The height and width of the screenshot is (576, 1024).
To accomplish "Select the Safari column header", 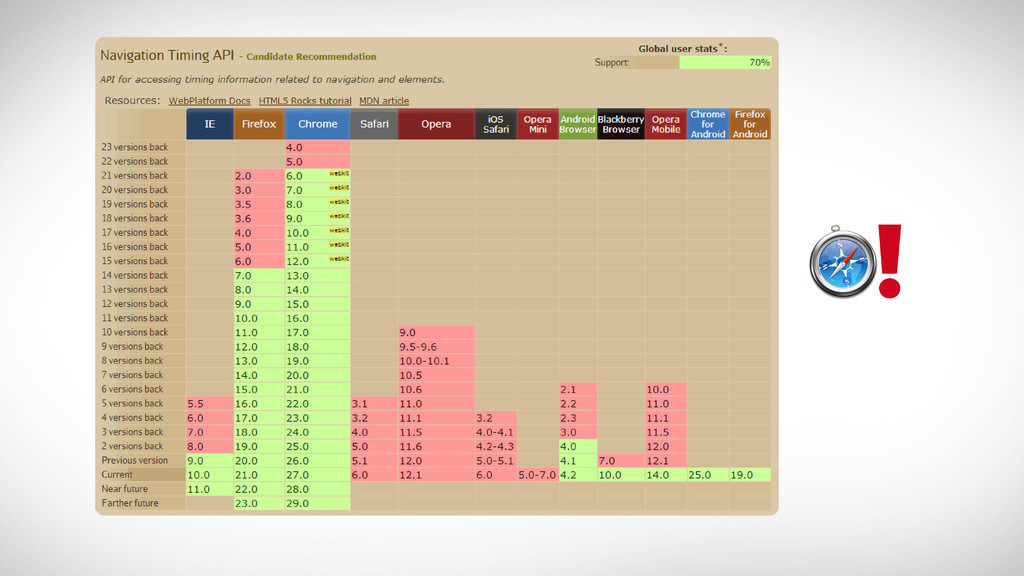I will pyautogui.click(x=374, y=124).
